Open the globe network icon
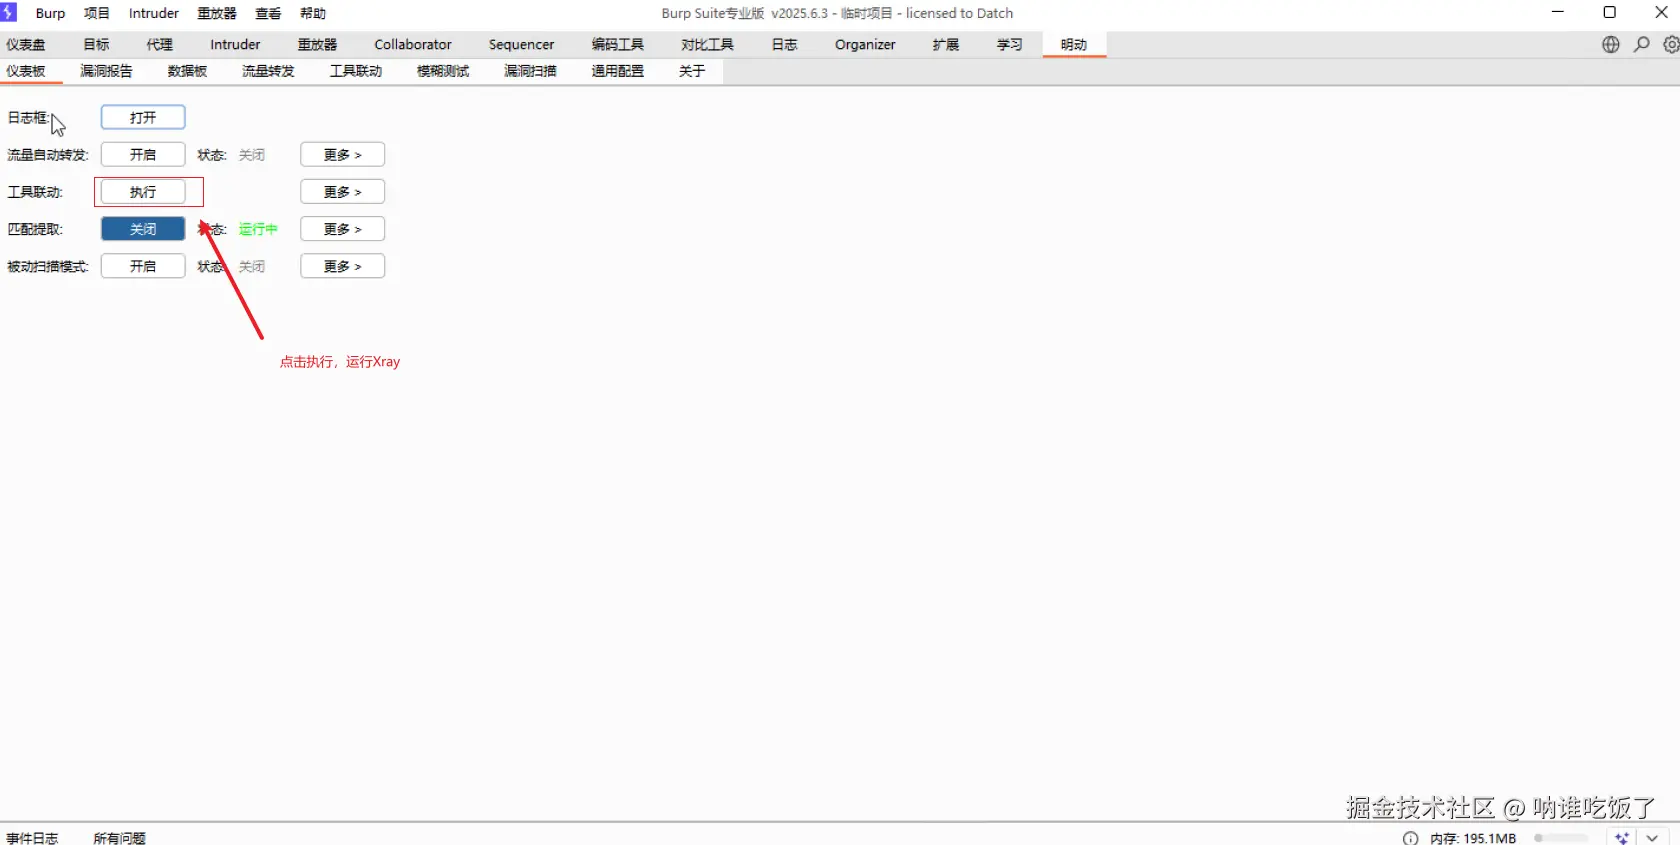This screenshot has width=1680, height=845. (1610, 44)
